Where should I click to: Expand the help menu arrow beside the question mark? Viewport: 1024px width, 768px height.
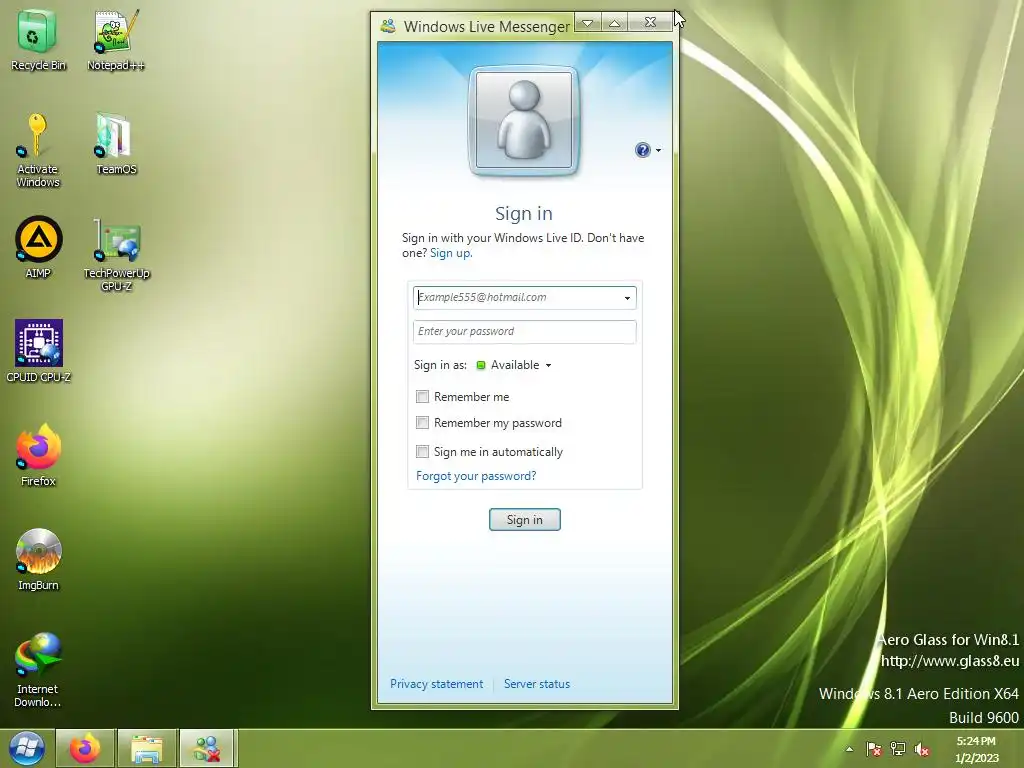tap(658, 151)
